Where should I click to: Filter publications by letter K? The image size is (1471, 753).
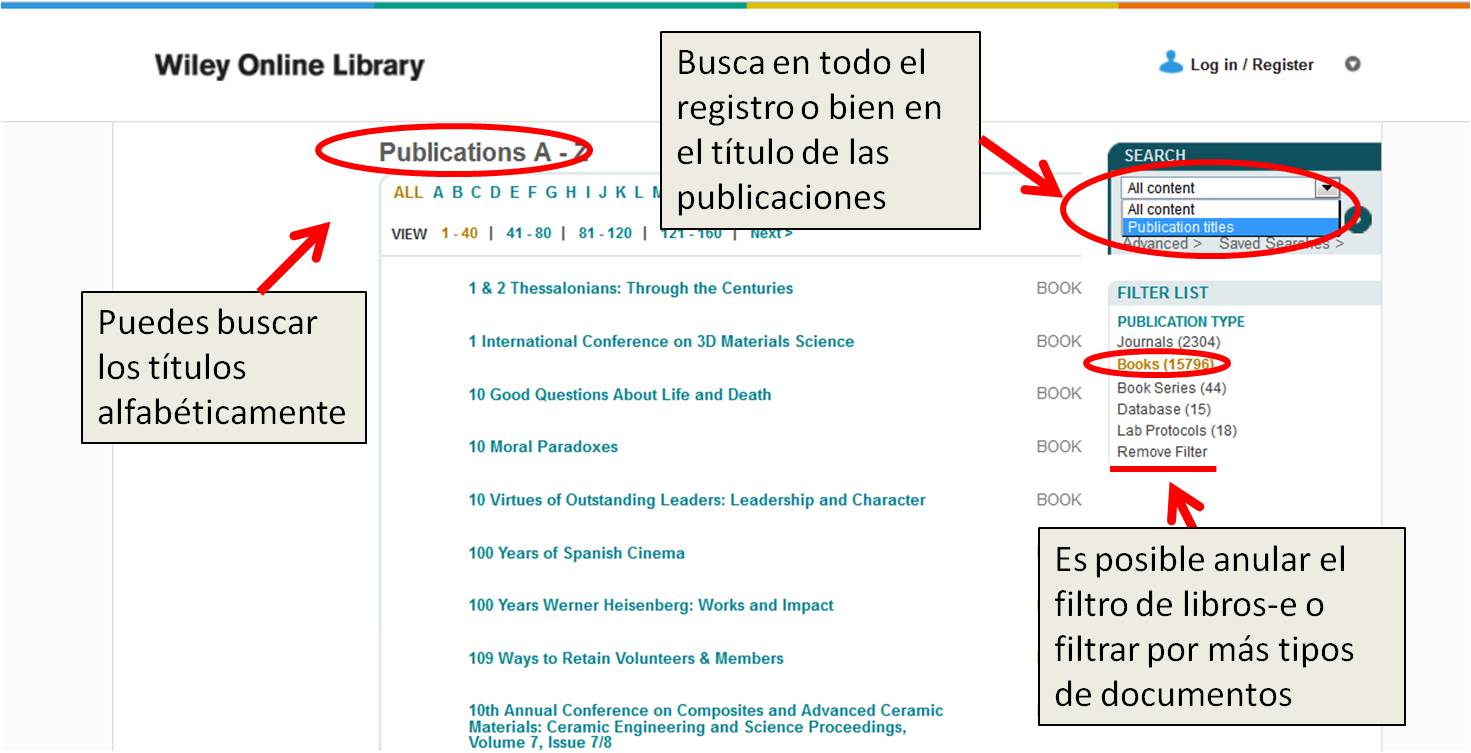(621, 193)
